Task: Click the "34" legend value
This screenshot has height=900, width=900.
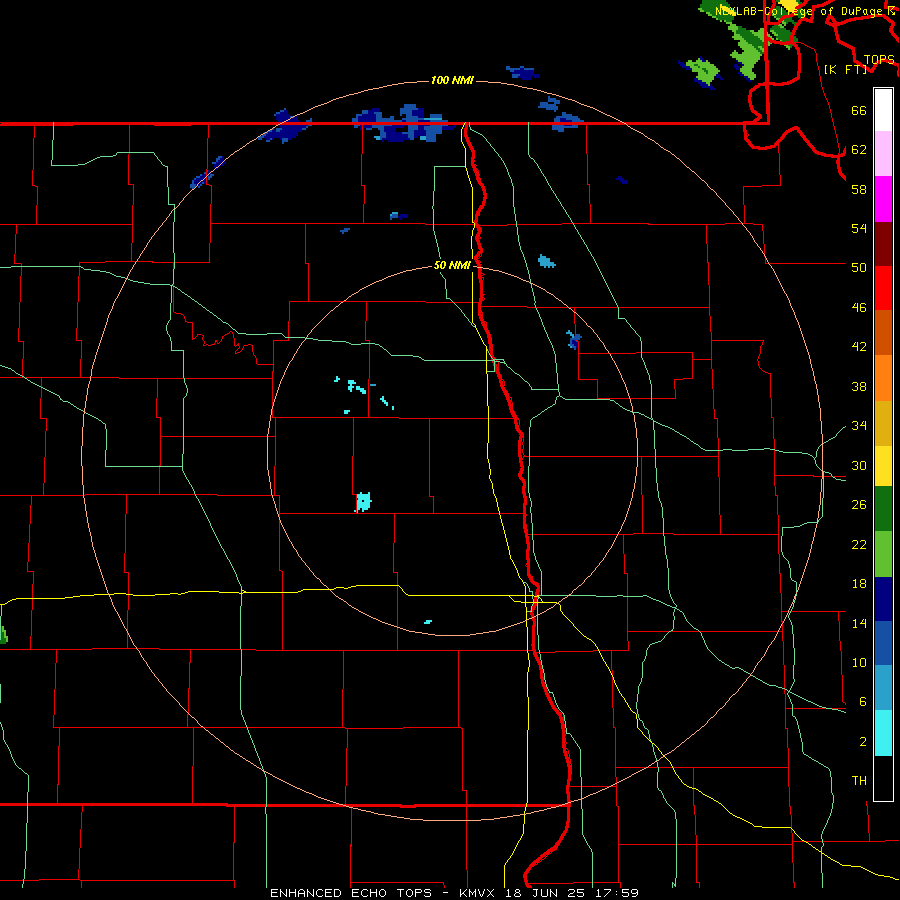Action: tap(859, 425)
